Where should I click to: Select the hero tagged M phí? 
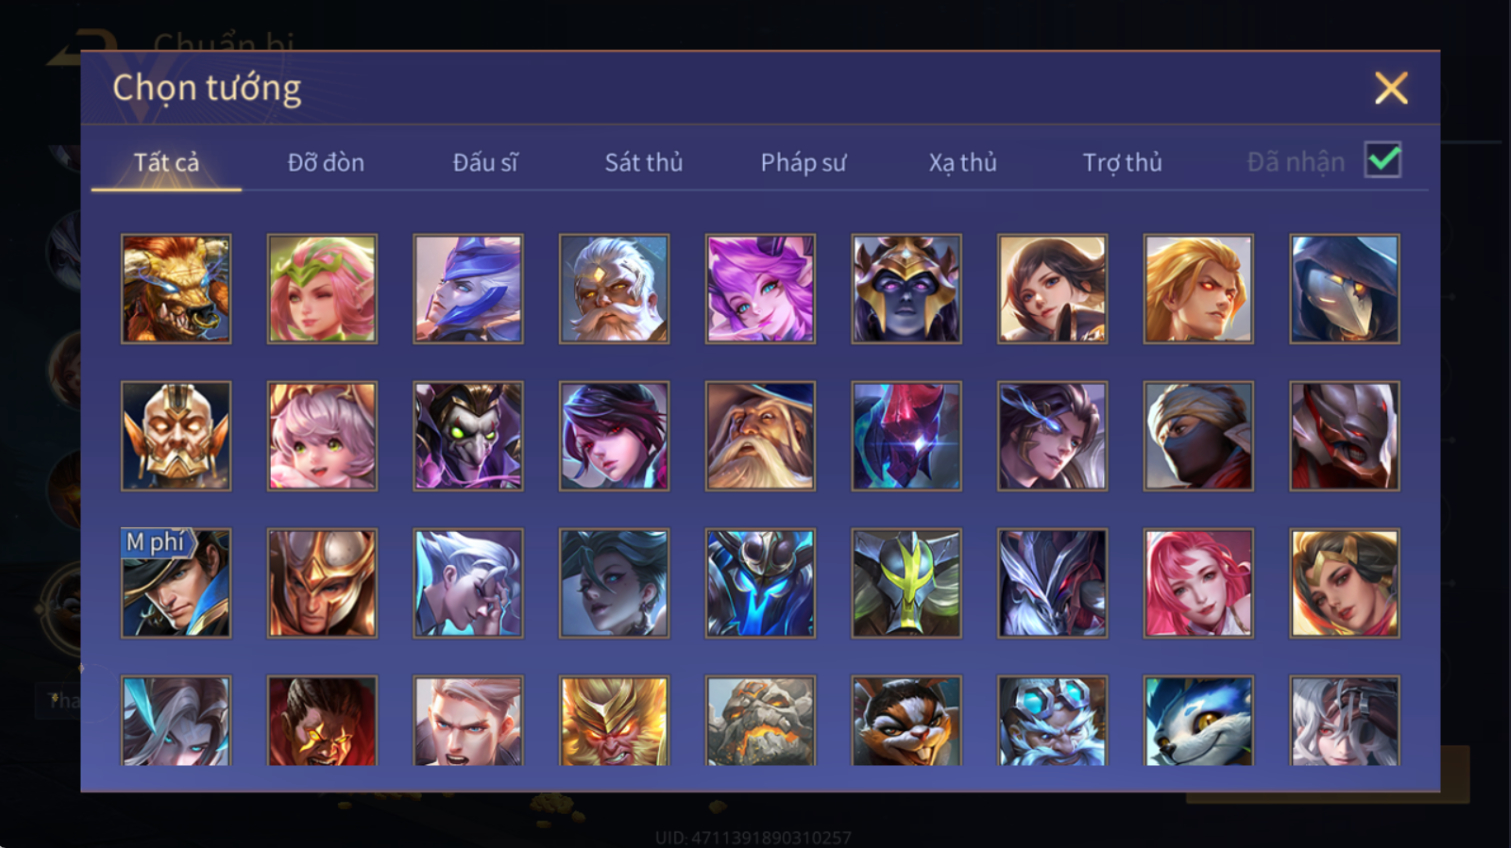click(176, 583)
